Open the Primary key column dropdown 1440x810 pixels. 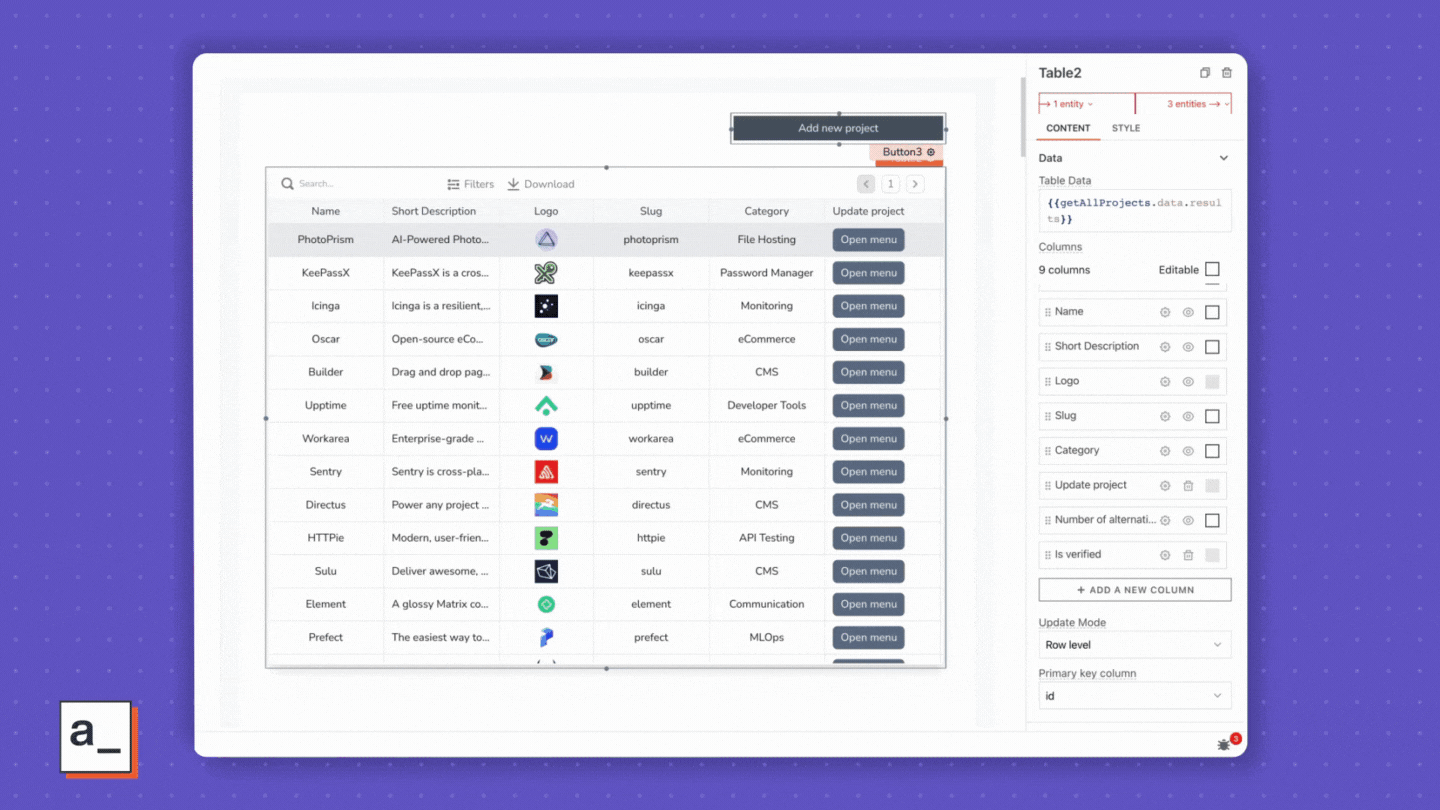click(1134, 696)
